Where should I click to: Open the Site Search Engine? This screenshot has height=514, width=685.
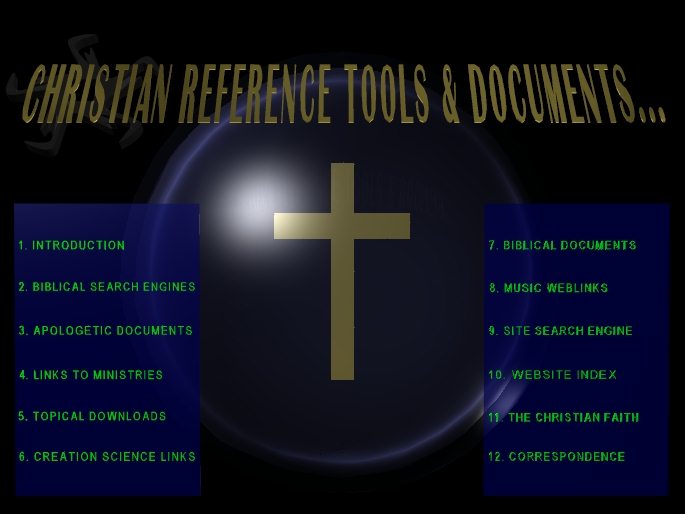(x=560, y=331)
